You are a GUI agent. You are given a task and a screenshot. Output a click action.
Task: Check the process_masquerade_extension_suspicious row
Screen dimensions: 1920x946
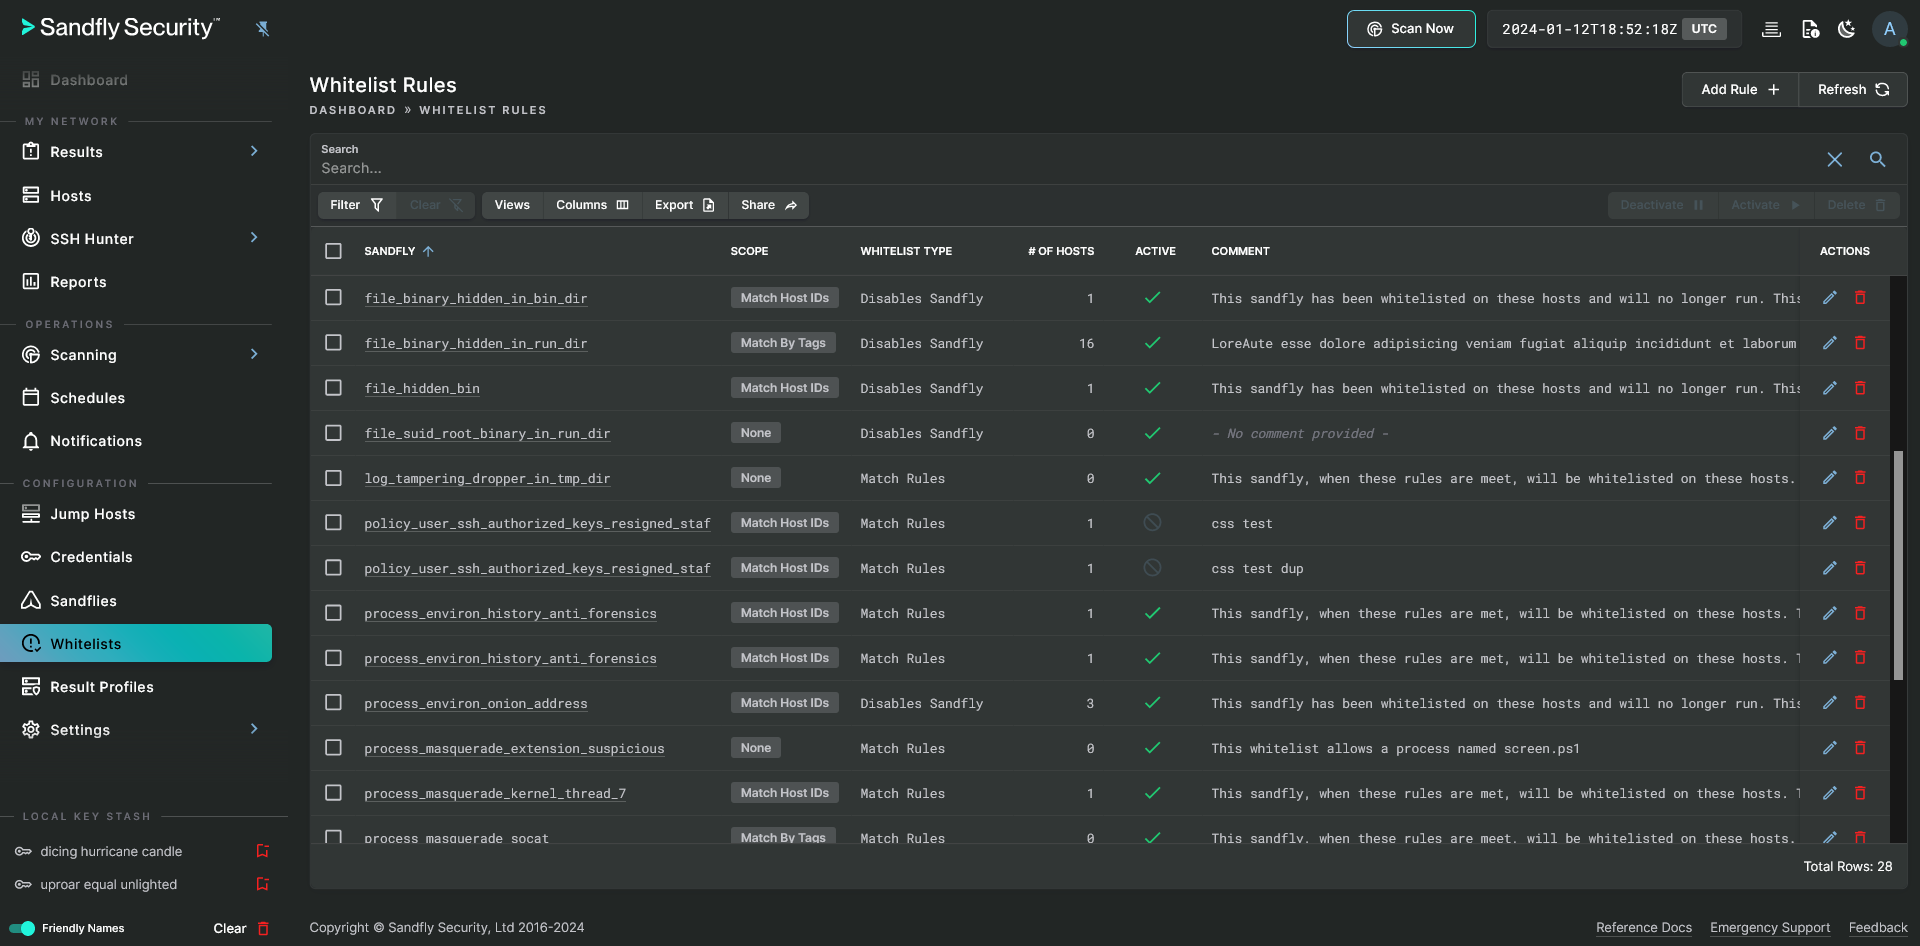click(334, 748)
